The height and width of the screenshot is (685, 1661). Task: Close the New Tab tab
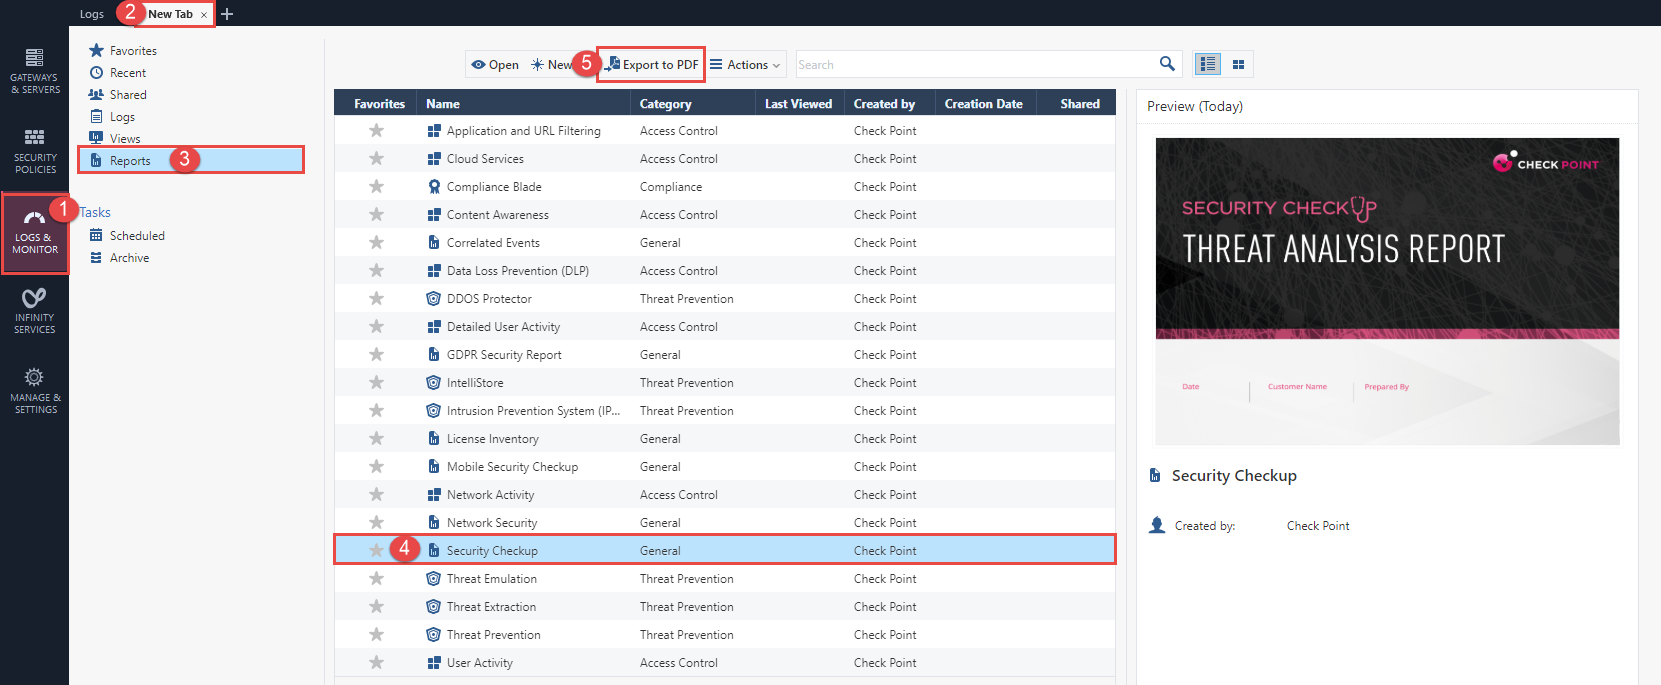pos(204,15)
